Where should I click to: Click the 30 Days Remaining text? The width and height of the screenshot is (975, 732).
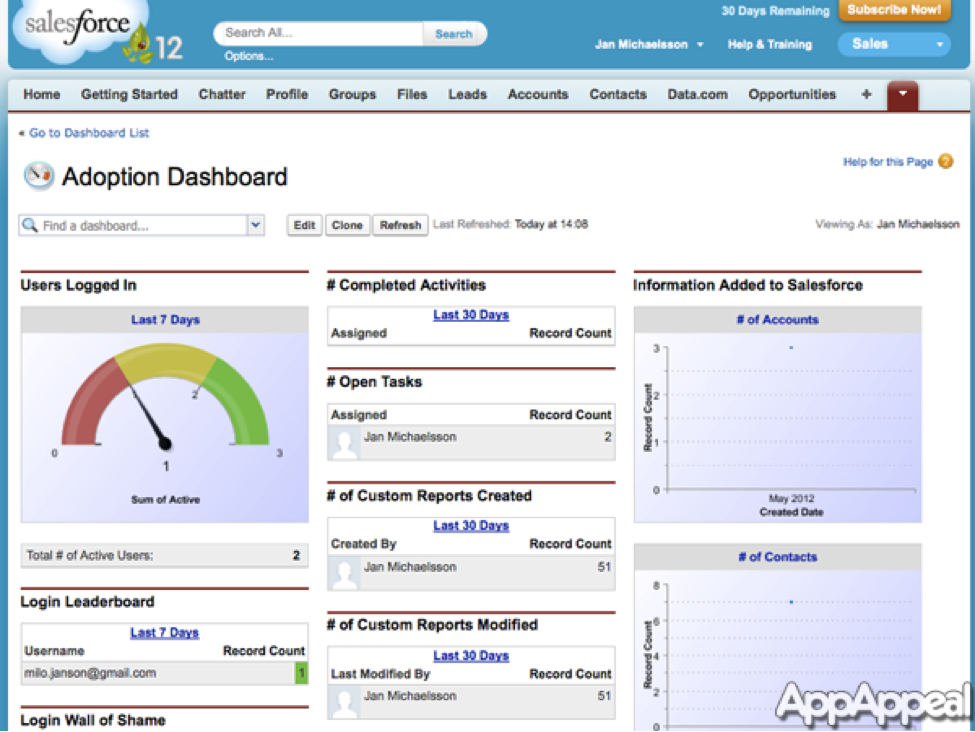click(775, 11)
